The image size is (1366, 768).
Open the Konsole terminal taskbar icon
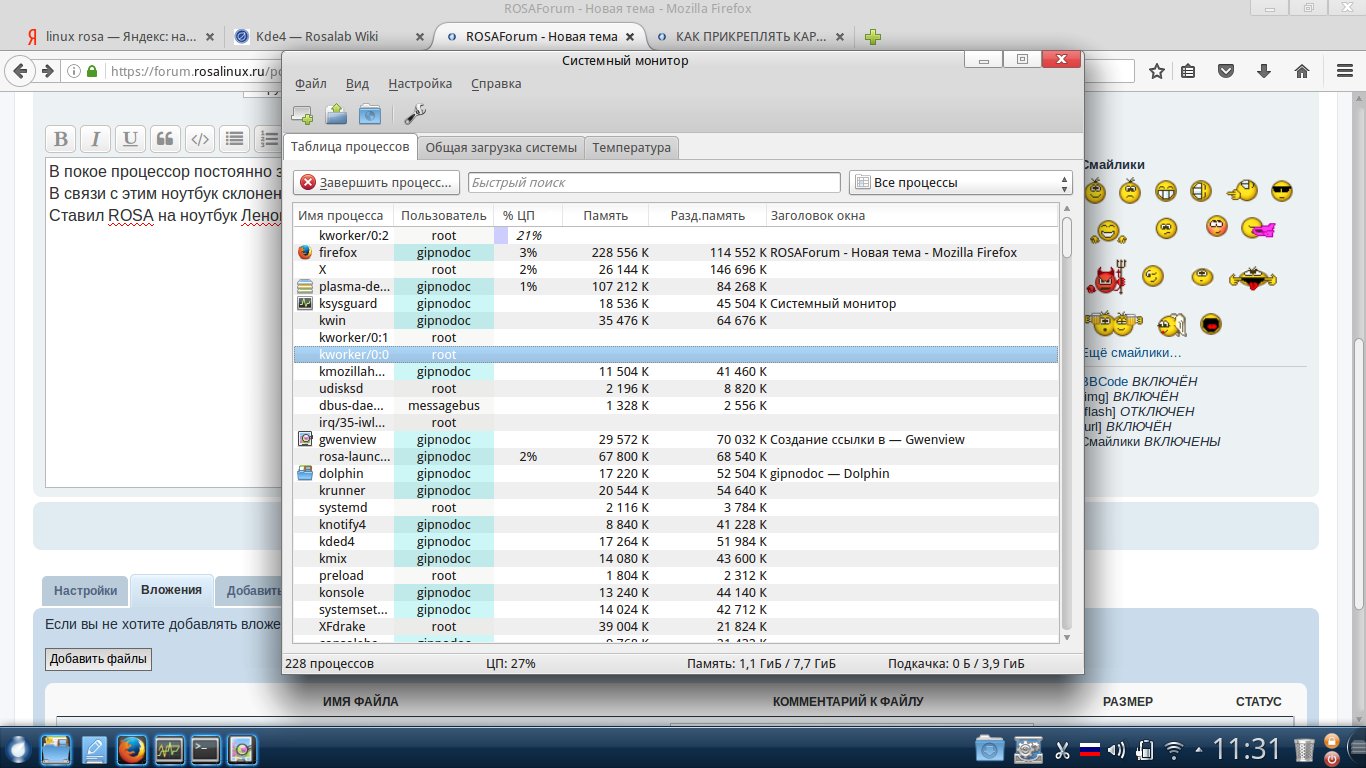206,749
